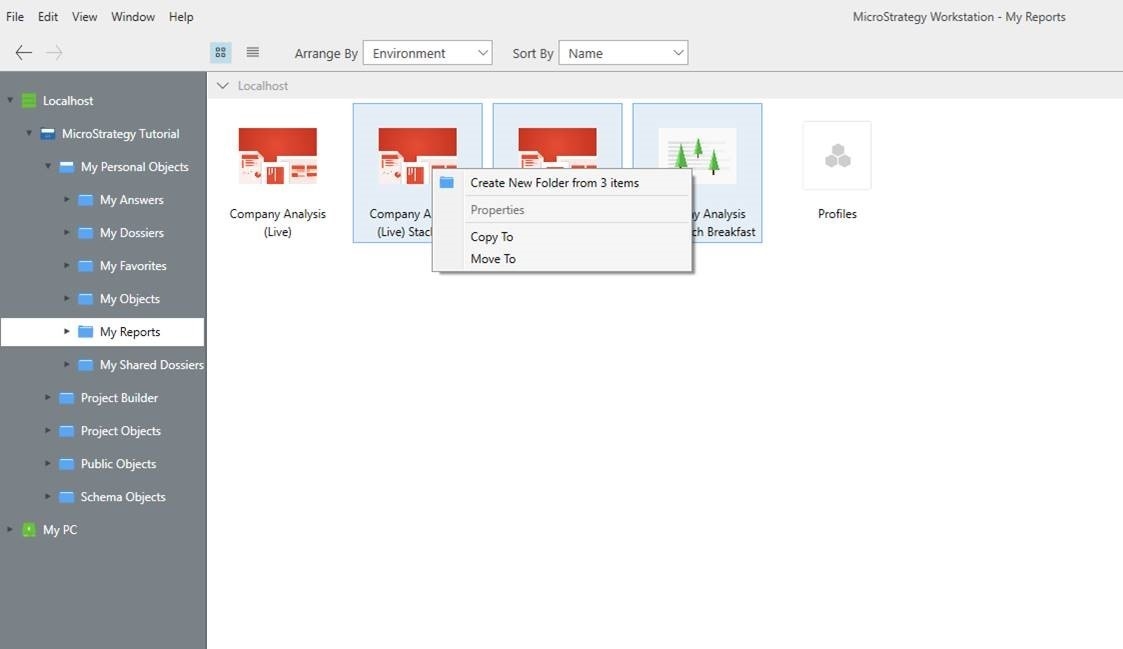
Task: Select the Project Builder tree label
Action: (119, 398)
